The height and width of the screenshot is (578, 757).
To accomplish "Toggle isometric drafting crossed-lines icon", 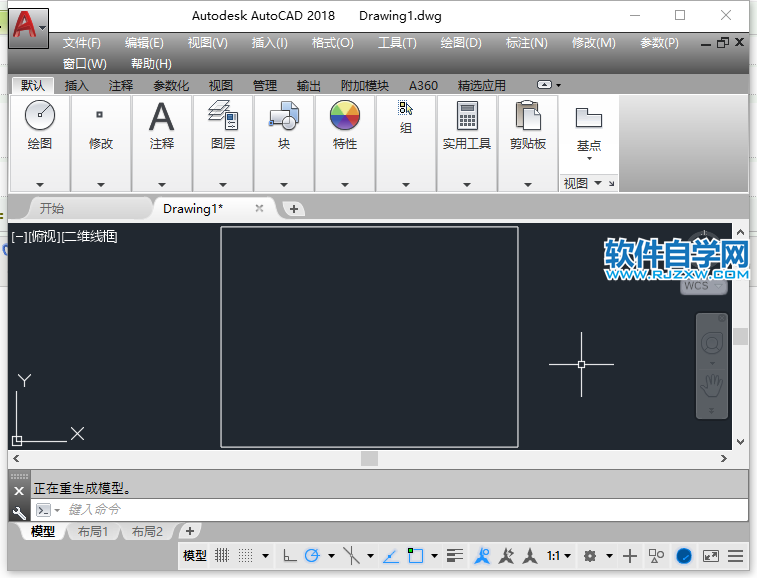I will 351,556.
